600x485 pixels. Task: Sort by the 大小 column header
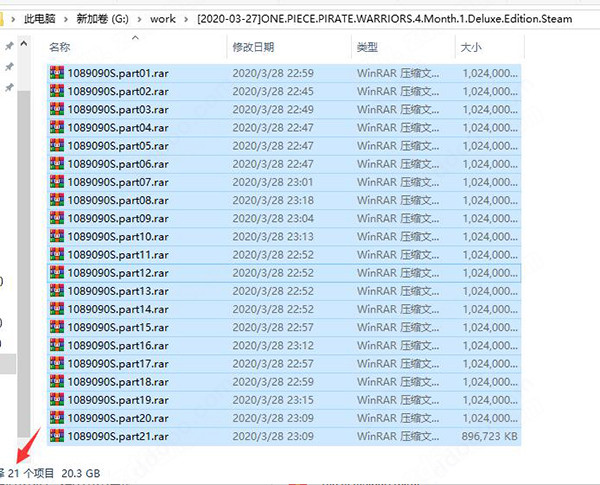(471, 47)
